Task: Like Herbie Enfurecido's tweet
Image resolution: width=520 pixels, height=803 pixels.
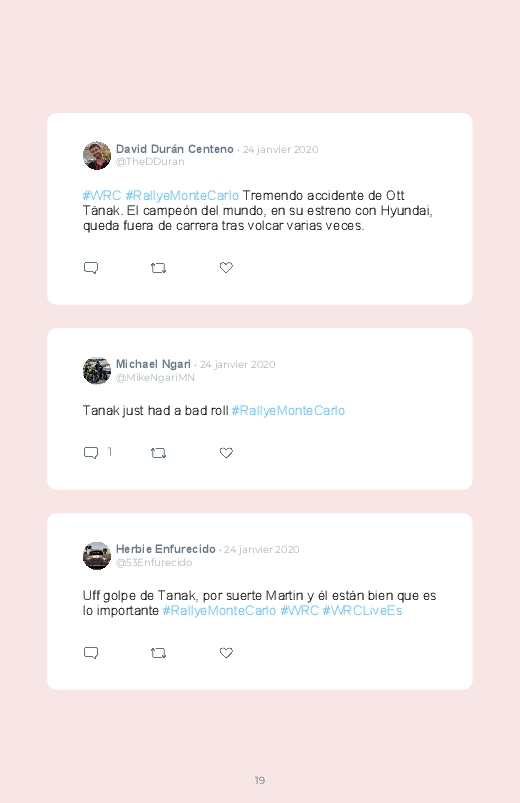Action: [x=226, y=653]
